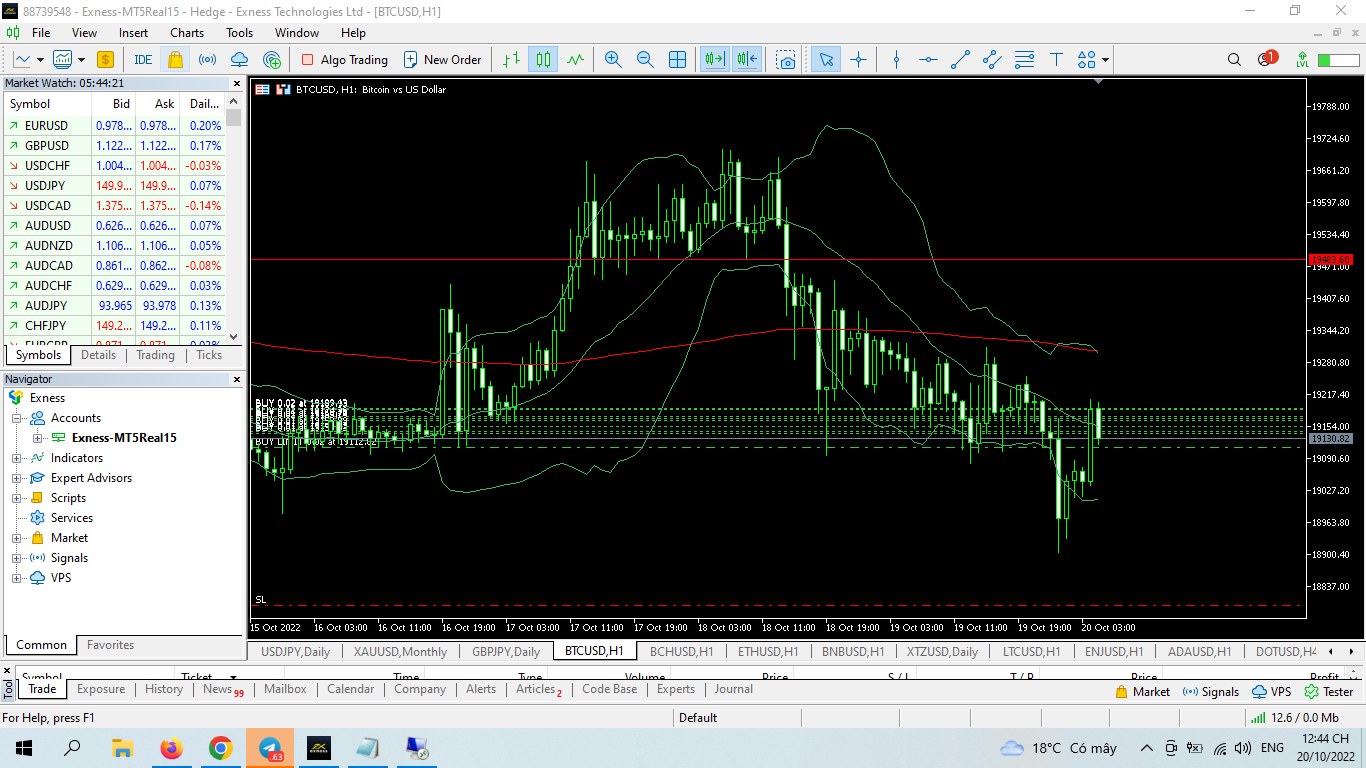
Task: Click the Zoom Out magnifier icon
Action: [x=645, y=60]
